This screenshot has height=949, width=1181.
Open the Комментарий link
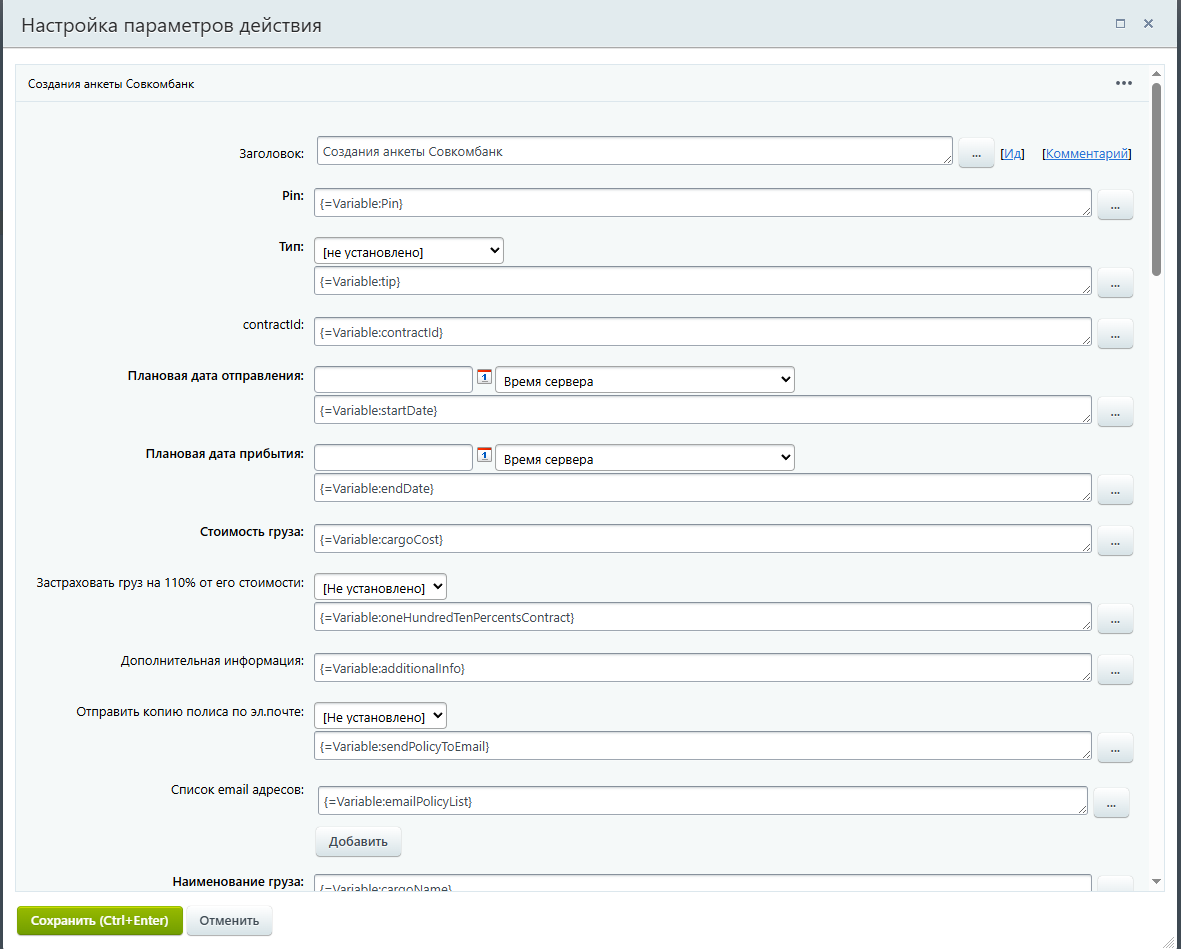(x=1087, y=154)
